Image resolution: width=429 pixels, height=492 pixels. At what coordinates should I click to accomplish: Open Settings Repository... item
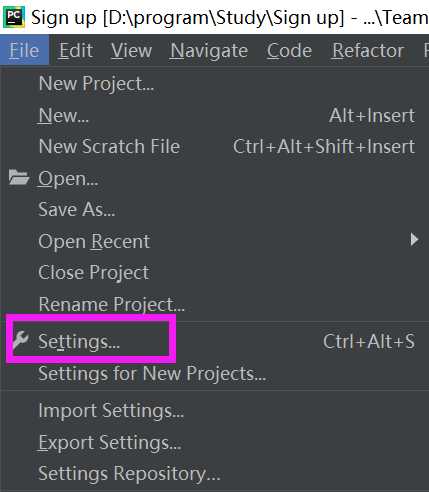[214, 473]
